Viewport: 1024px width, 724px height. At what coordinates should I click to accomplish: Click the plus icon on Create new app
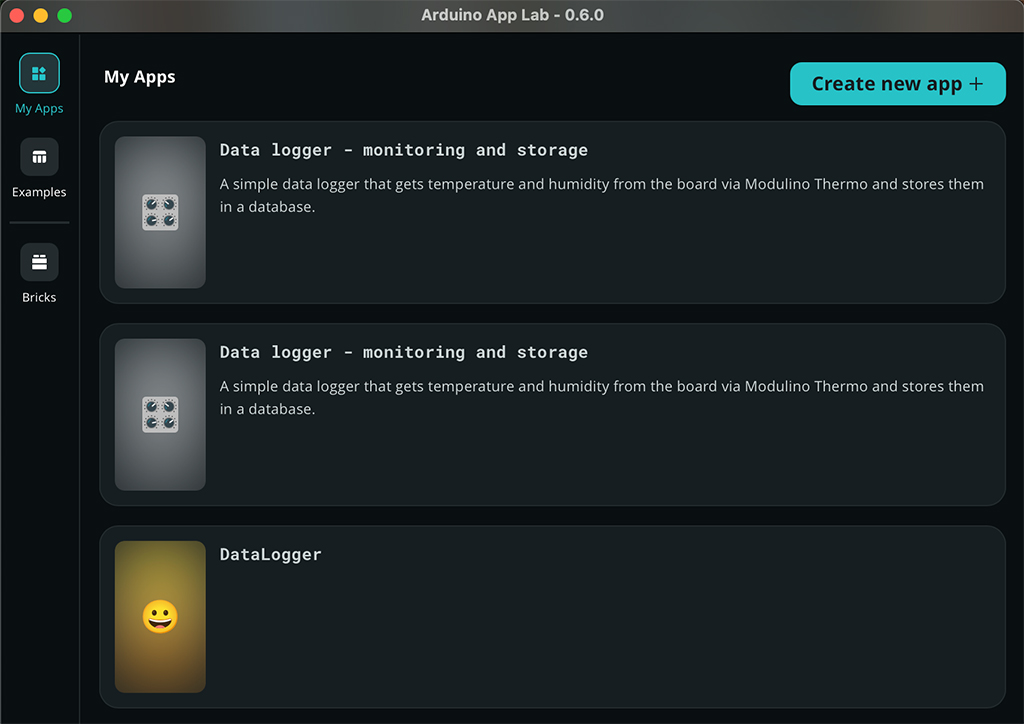point(976,84)
